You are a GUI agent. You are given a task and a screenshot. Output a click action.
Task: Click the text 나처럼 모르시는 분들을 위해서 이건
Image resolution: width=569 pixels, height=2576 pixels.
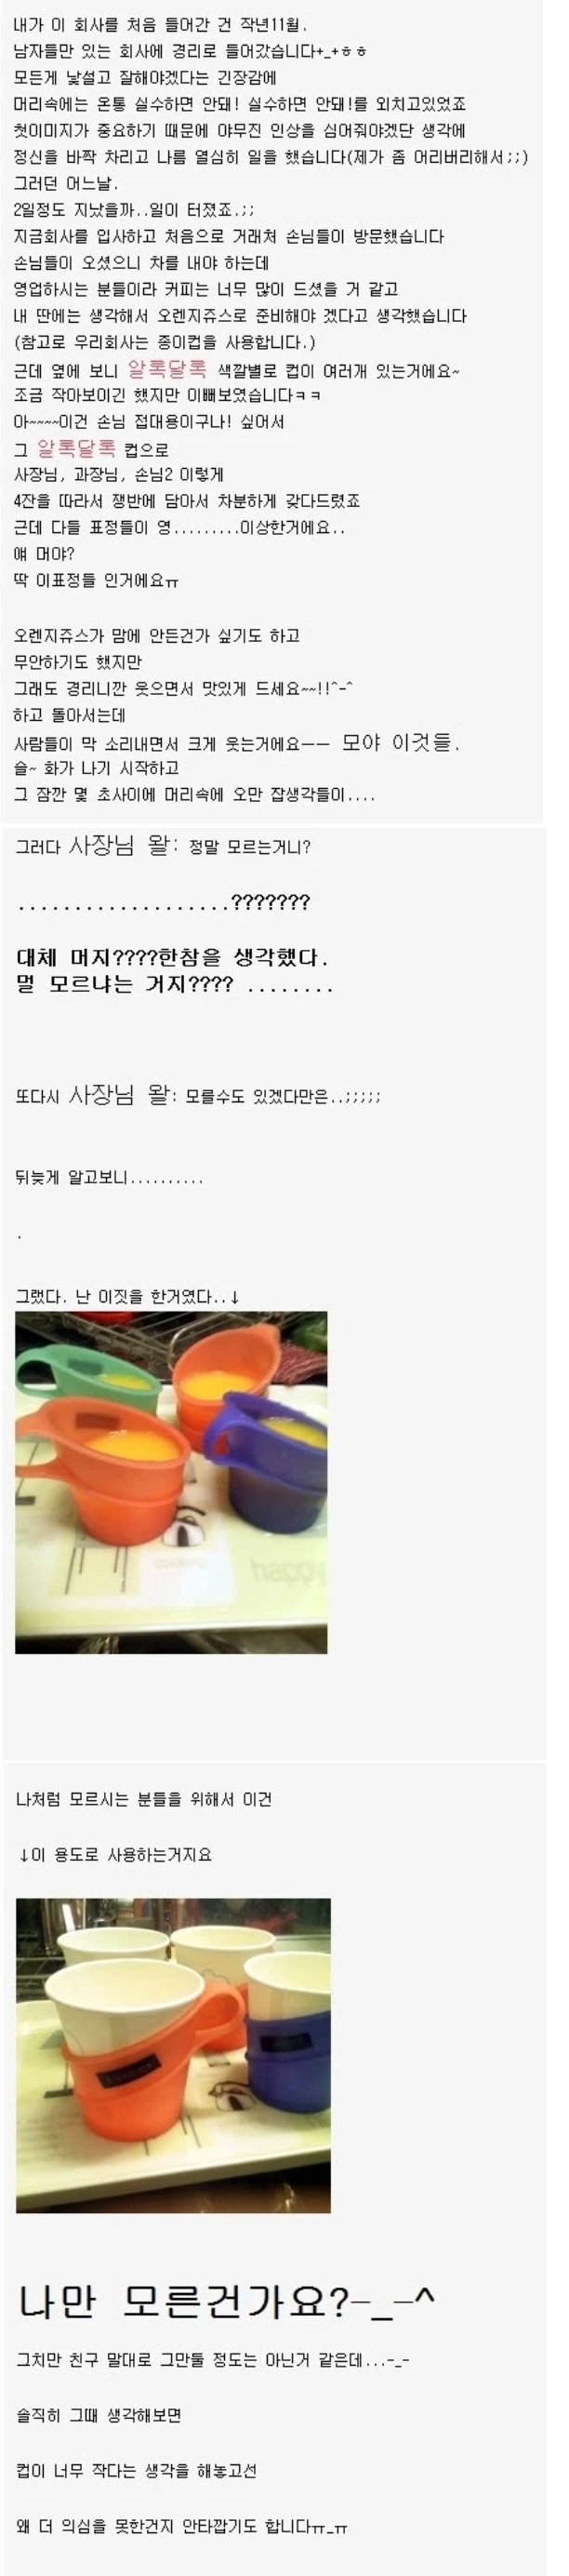(x=143, y=1798)
